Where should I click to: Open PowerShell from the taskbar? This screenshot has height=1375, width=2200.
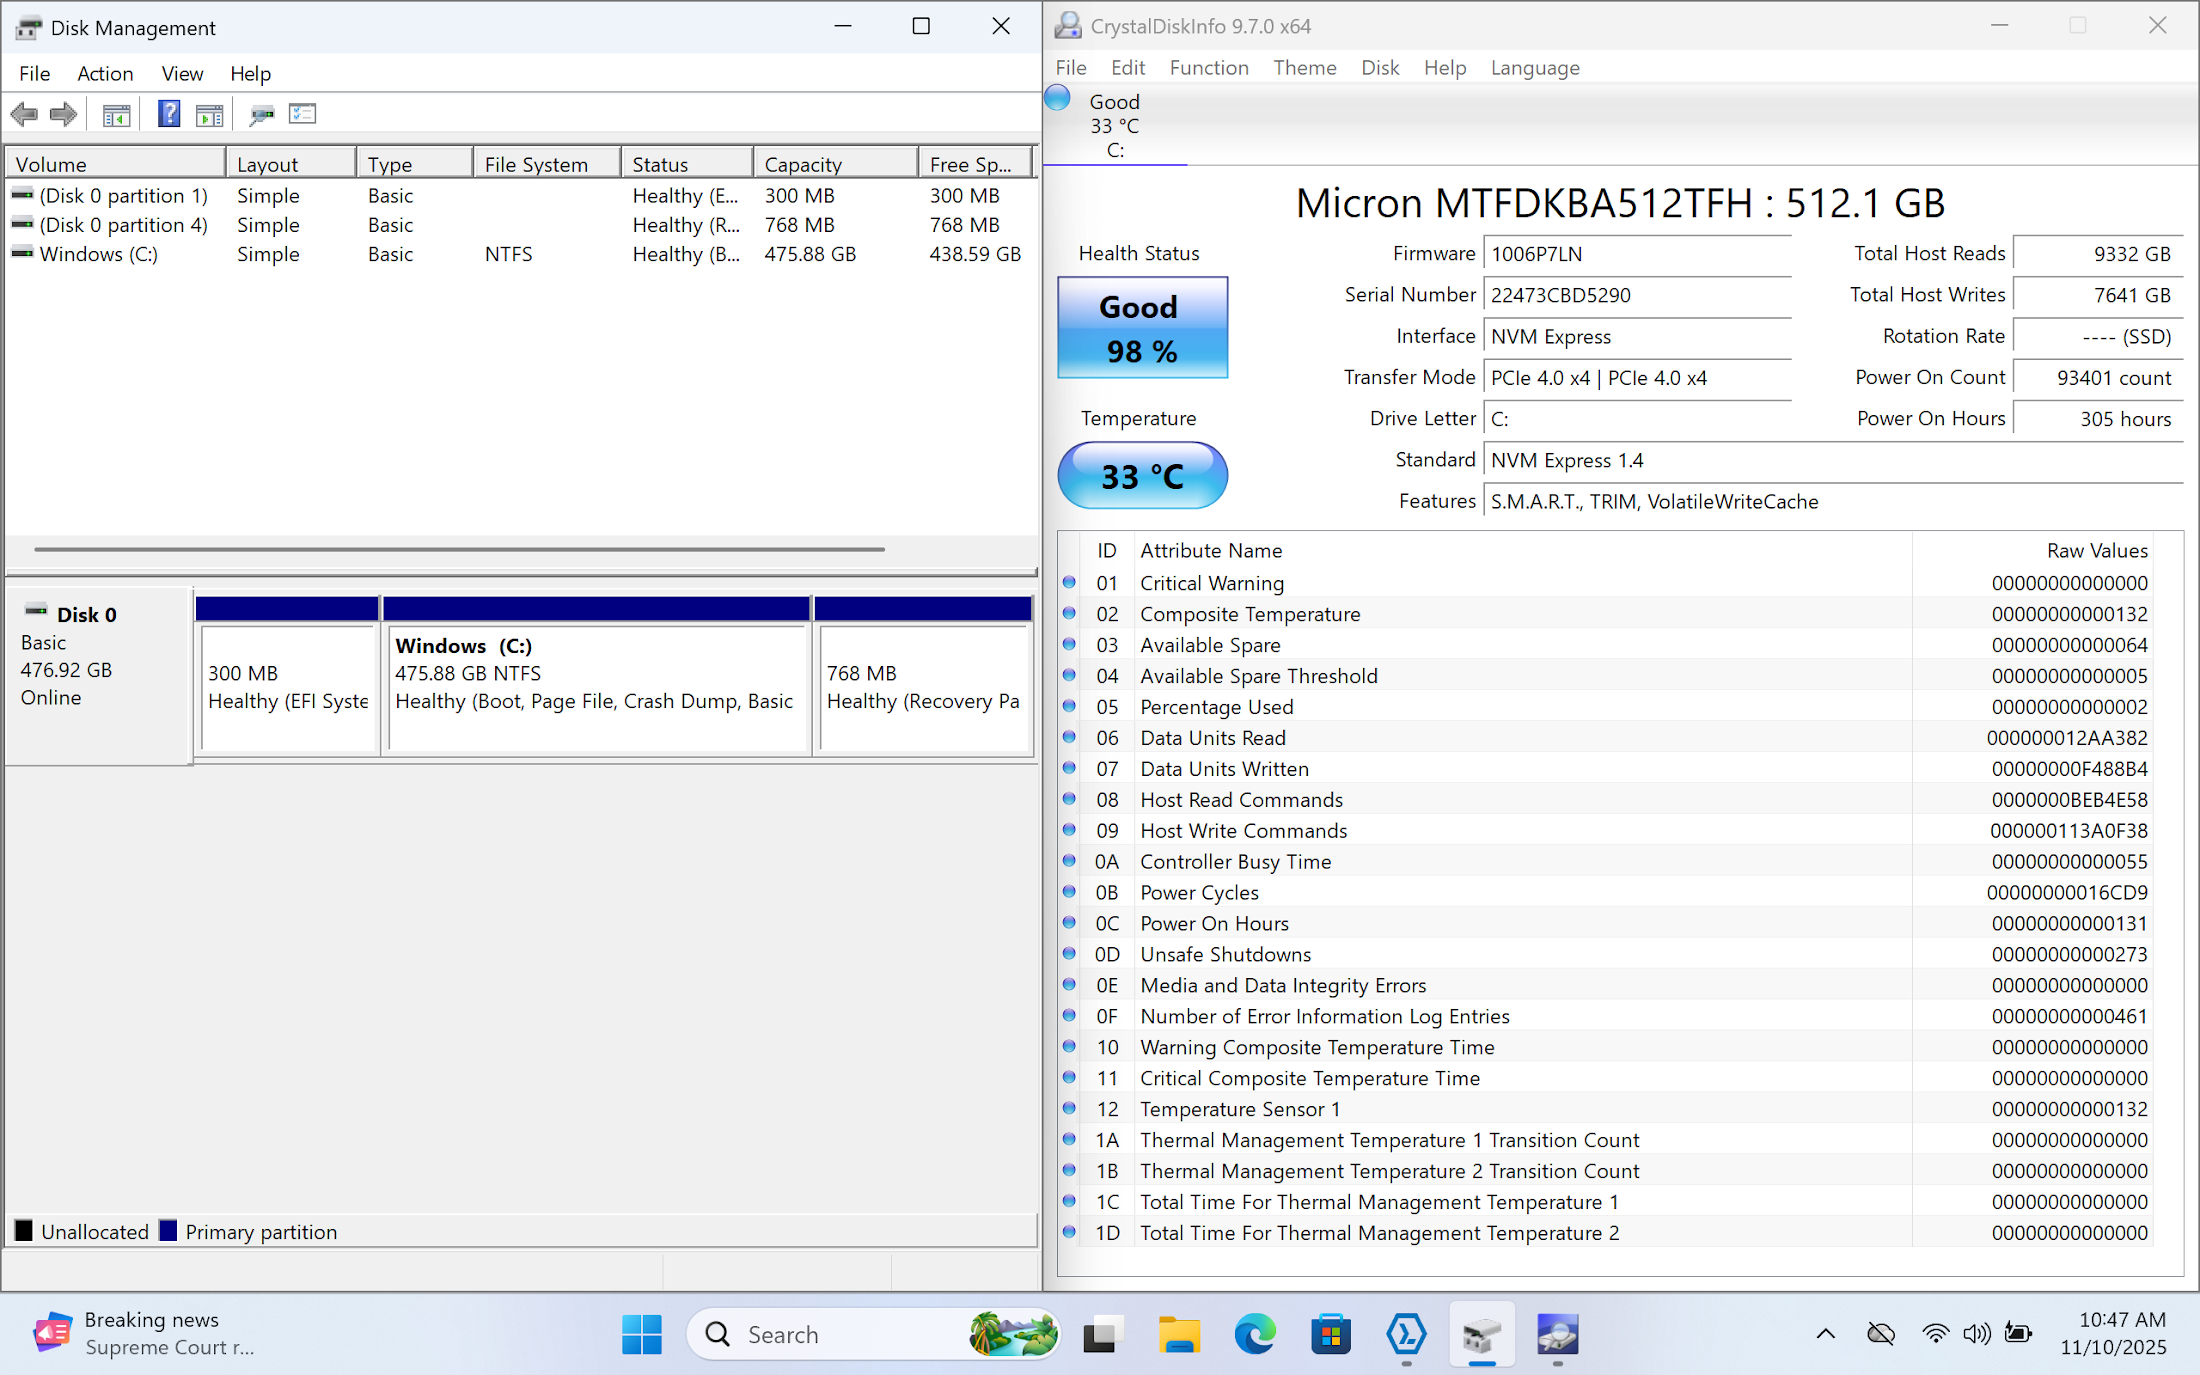[1406, 1334]
